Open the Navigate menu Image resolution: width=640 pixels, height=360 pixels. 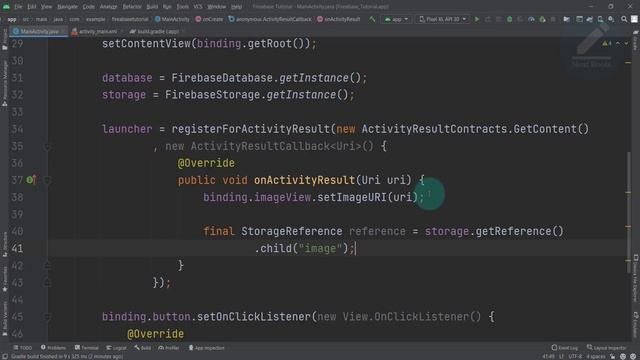[x=67, y=7]
